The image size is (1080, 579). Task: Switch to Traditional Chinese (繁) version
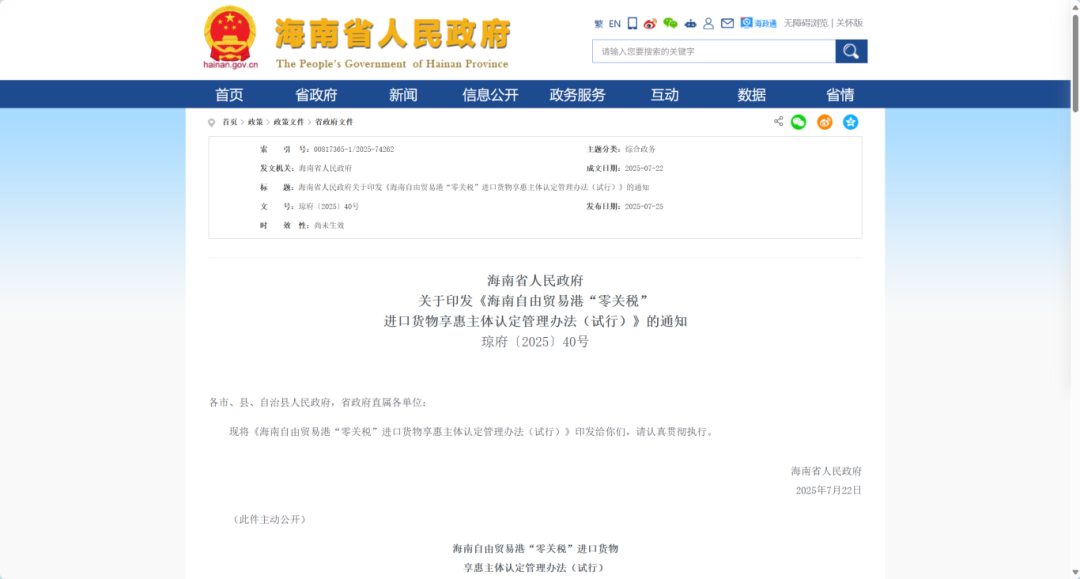(599, 23)
